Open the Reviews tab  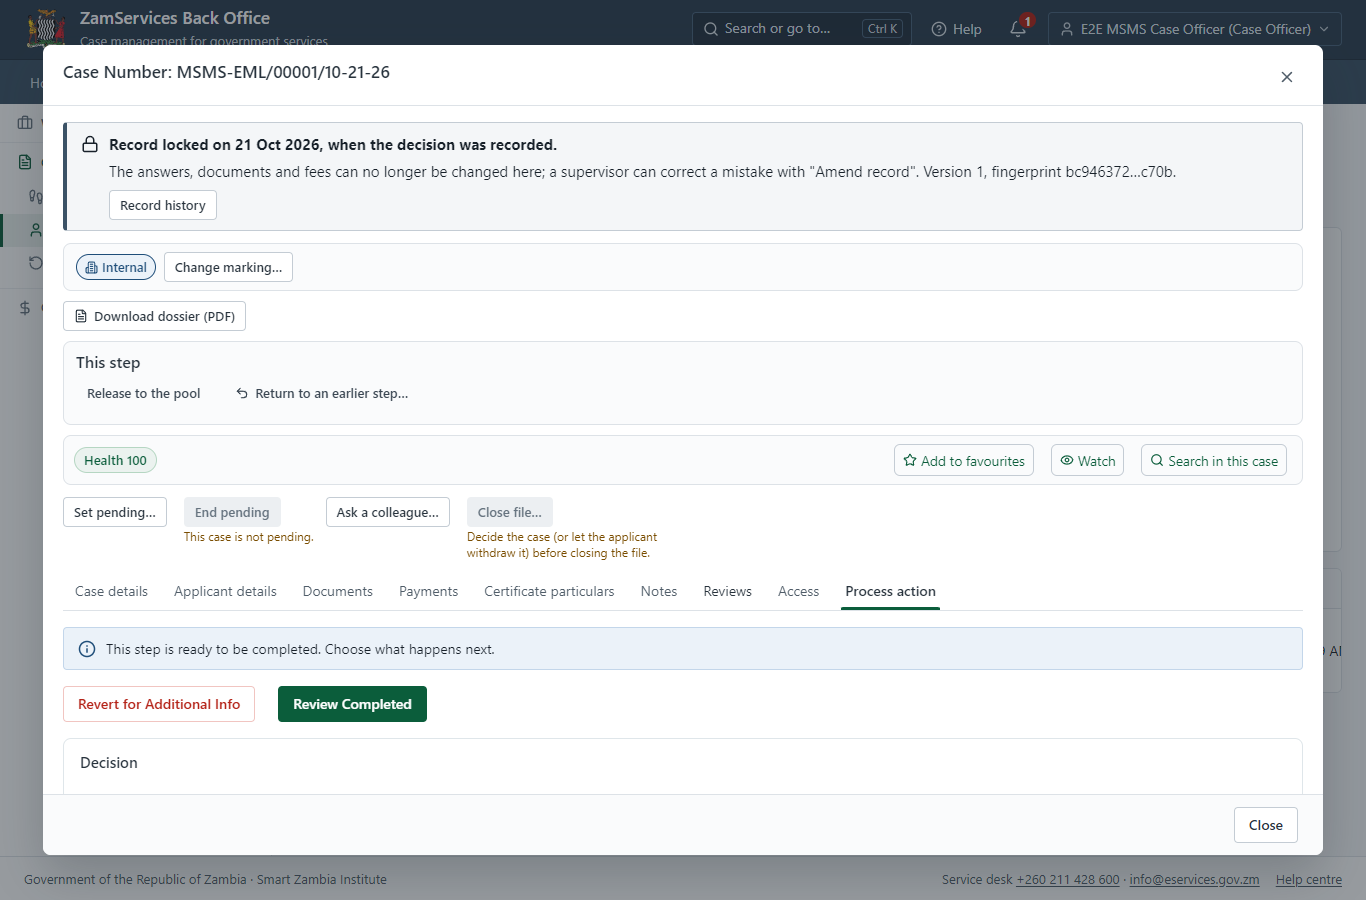click(x=727, y=591)
